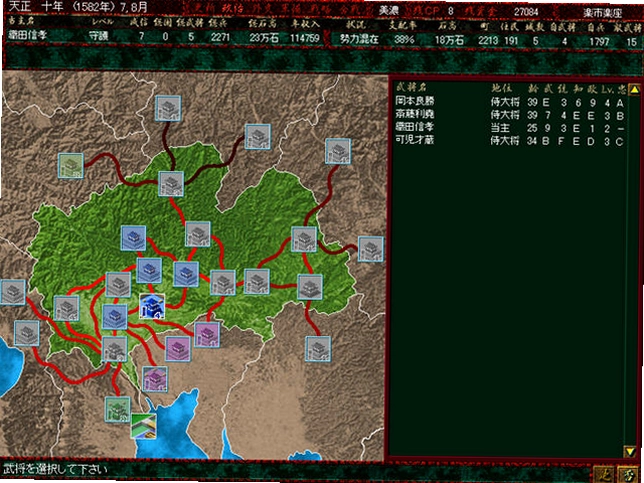Select the purple castle on the province's southern border

207,335
